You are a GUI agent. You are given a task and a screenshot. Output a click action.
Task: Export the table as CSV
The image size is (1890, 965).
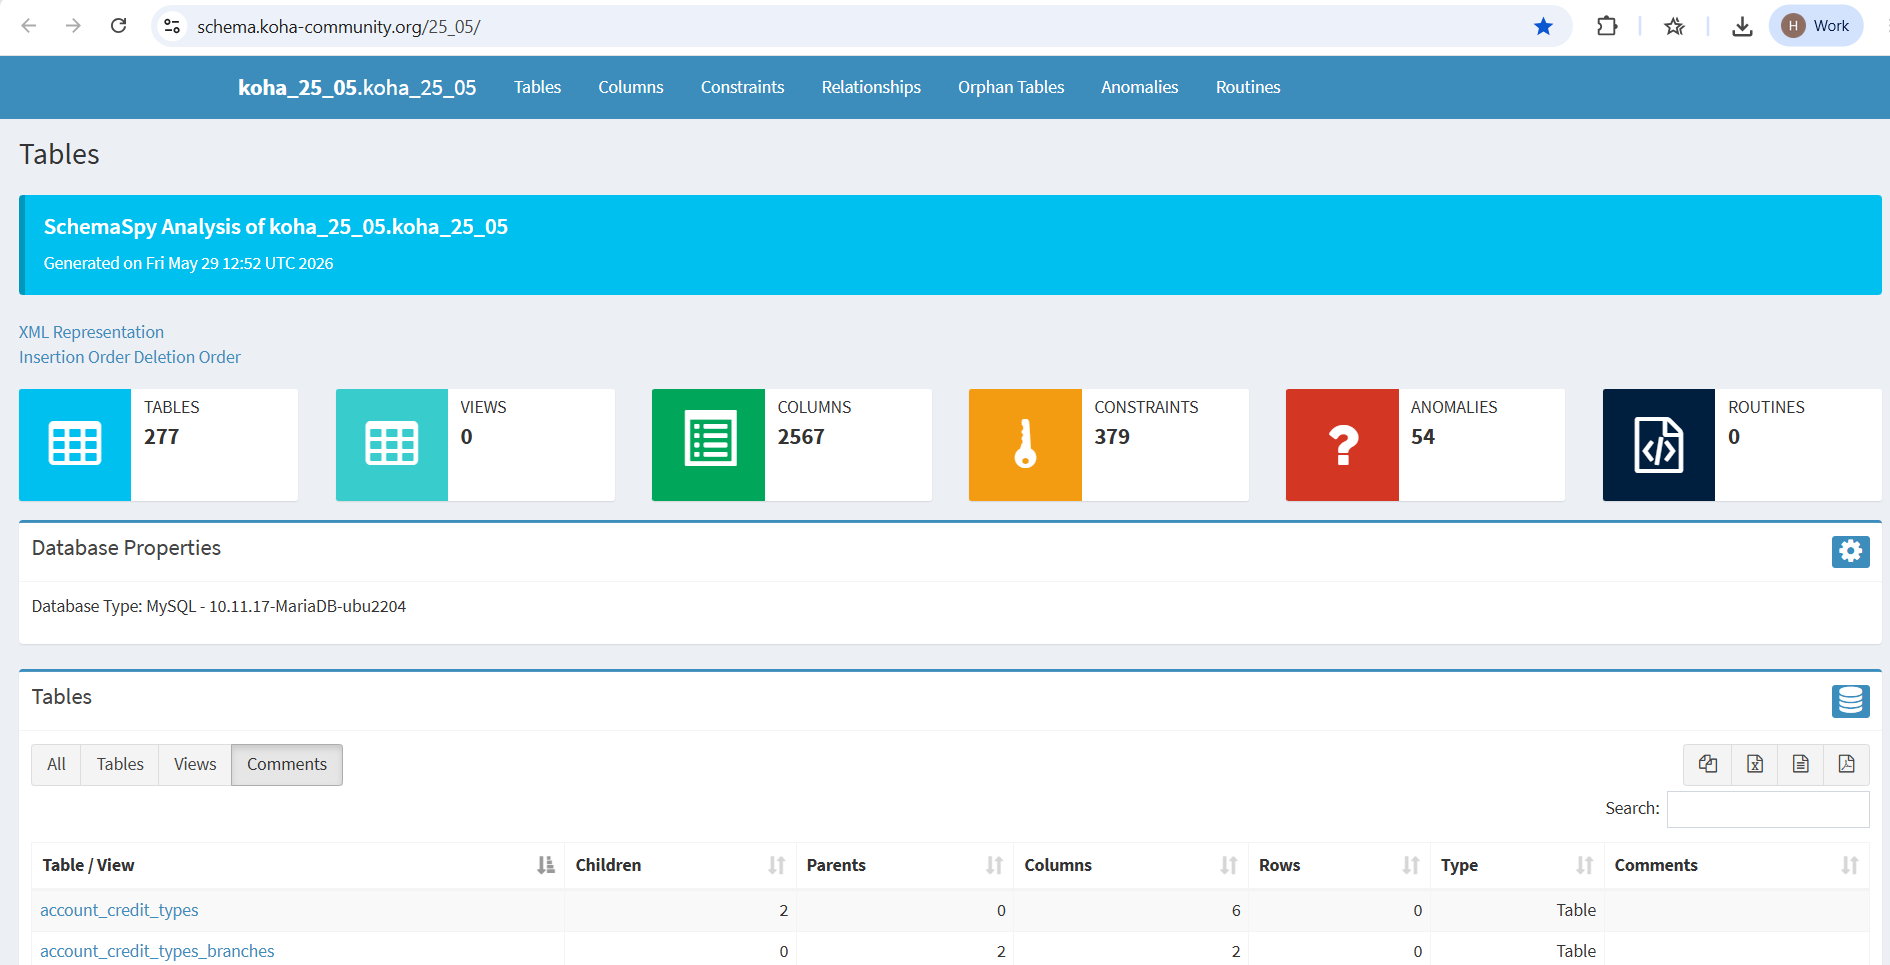click(x=1801, y=765)
